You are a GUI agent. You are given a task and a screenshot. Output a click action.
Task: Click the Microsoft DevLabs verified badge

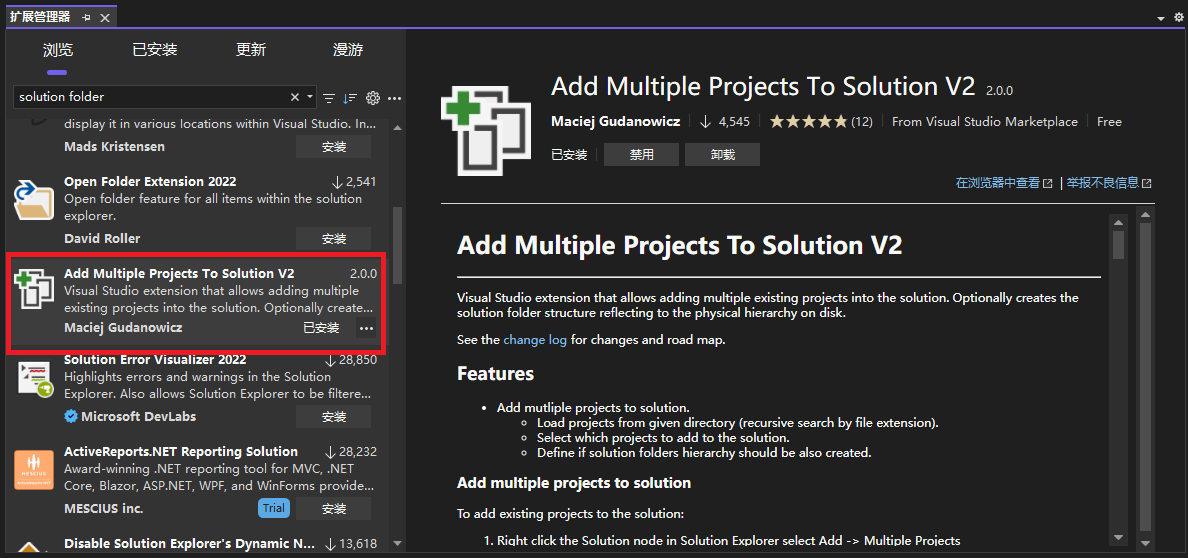point(71,416)
